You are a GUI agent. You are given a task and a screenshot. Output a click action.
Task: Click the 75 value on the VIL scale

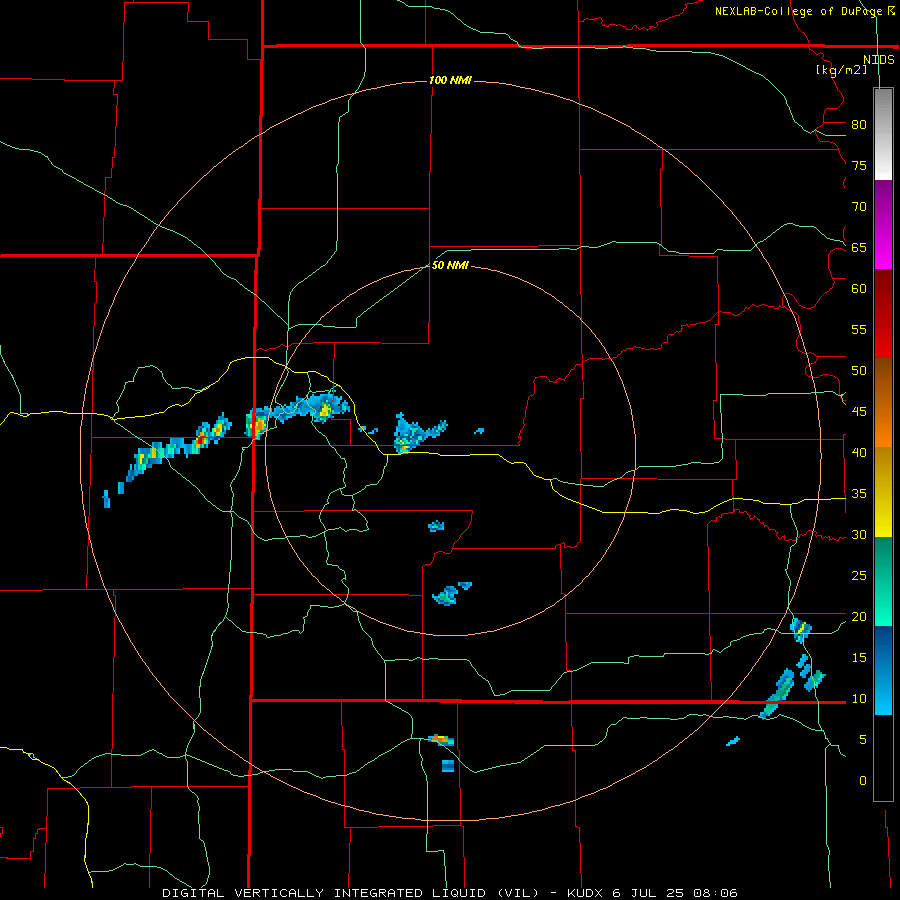tap(859, 165)
